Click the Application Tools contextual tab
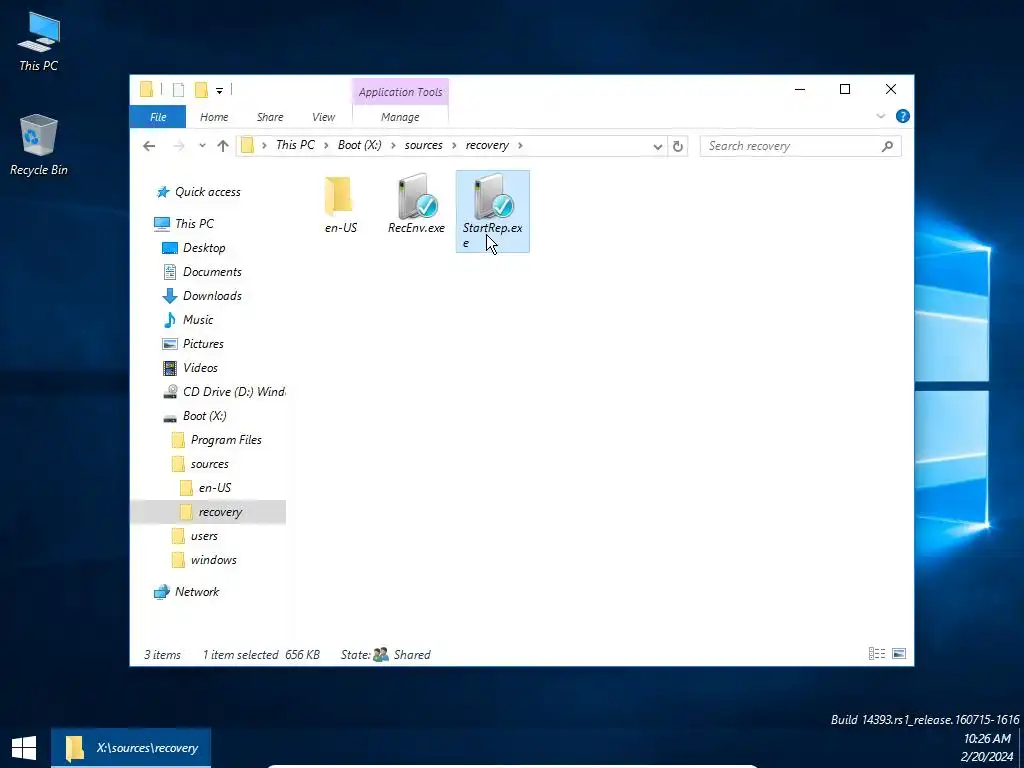This screenshot has width=1024, height=768. pos(400,92)
